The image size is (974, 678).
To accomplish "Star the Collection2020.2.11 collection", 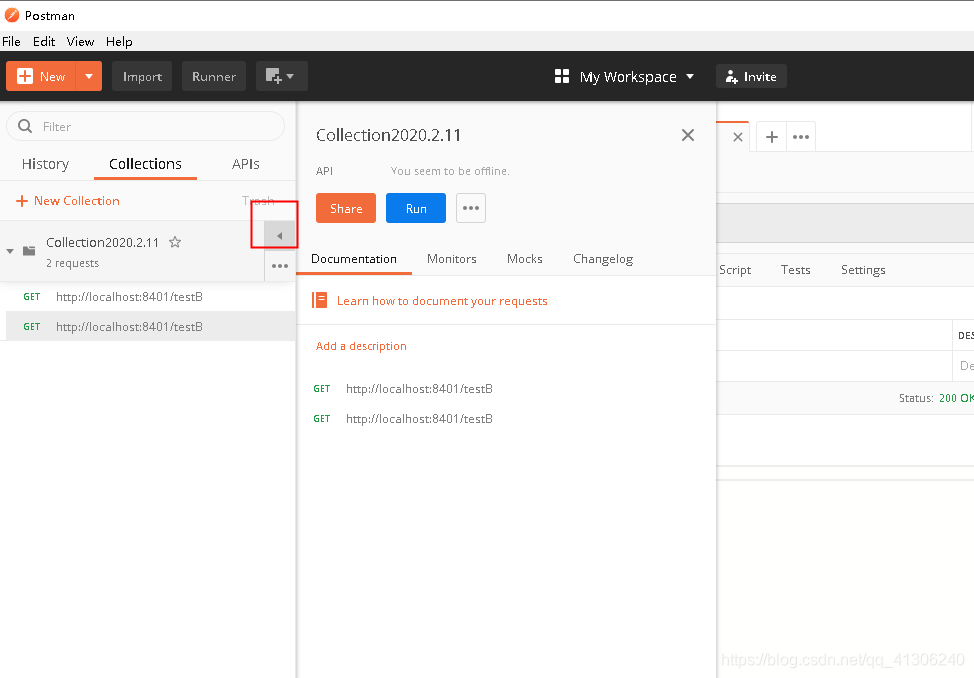I will [175, 242].
